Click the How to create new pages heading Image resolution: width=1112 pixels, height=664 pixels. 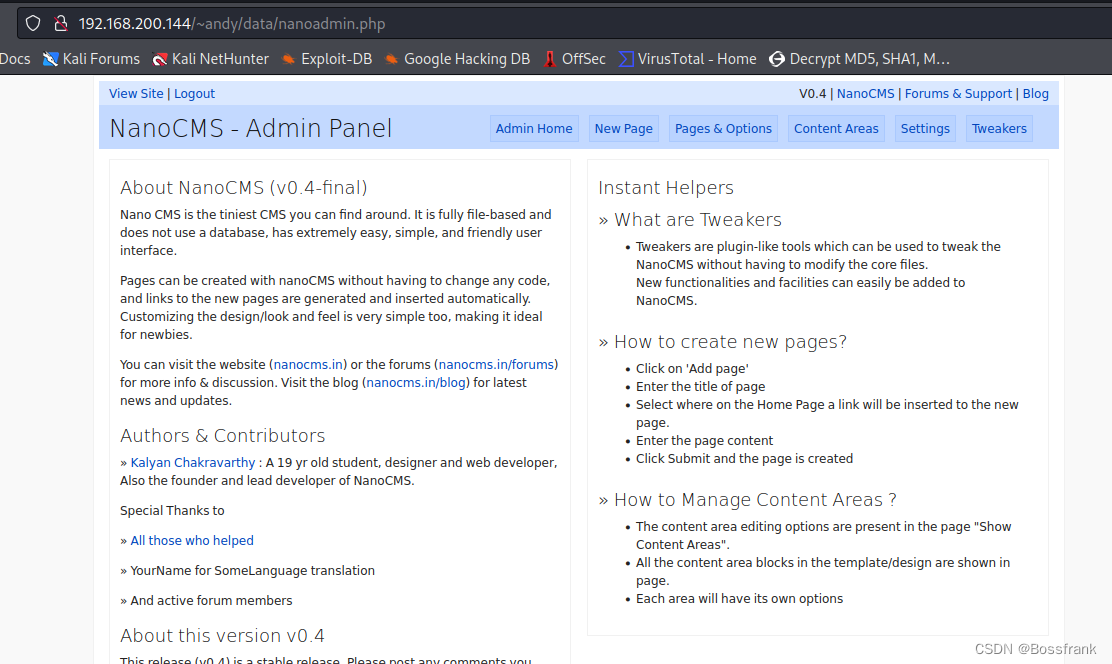tap(730, 342)
